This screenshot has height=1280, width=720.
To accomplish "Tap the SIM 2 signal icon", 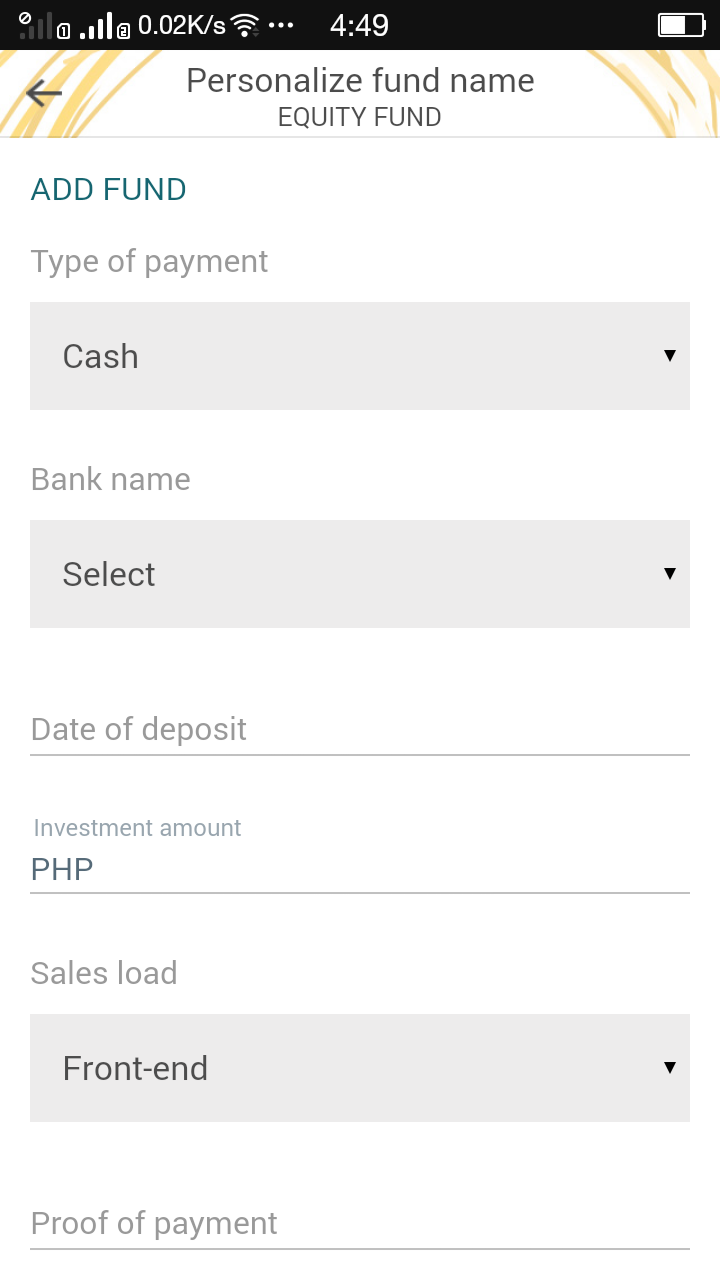I will 104,27.
